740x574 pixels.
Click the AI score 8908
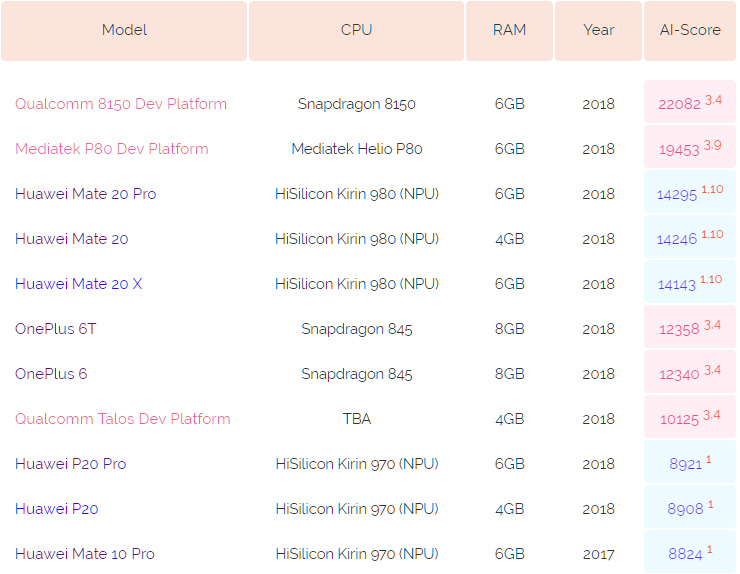[685, 509]
